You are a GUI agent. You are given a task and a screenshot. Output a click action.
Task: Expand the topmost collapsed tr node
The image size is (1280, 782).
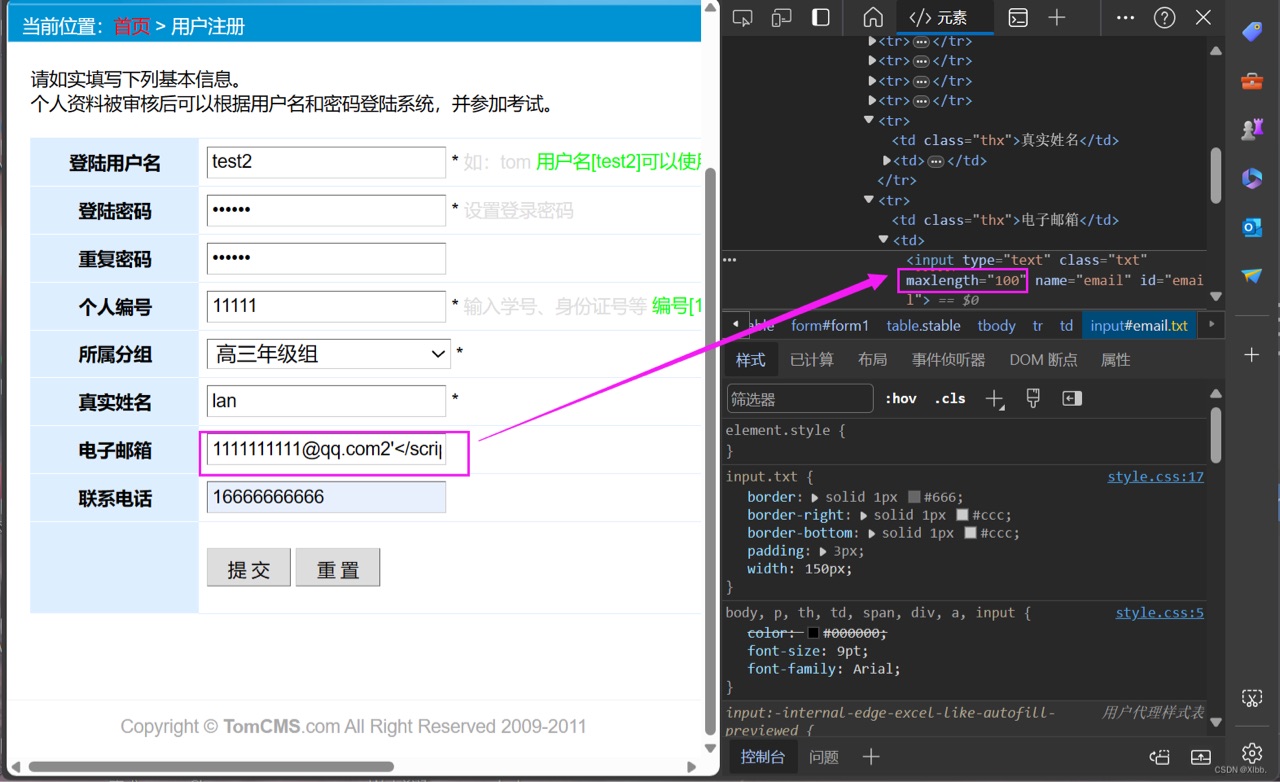(872, 41)
